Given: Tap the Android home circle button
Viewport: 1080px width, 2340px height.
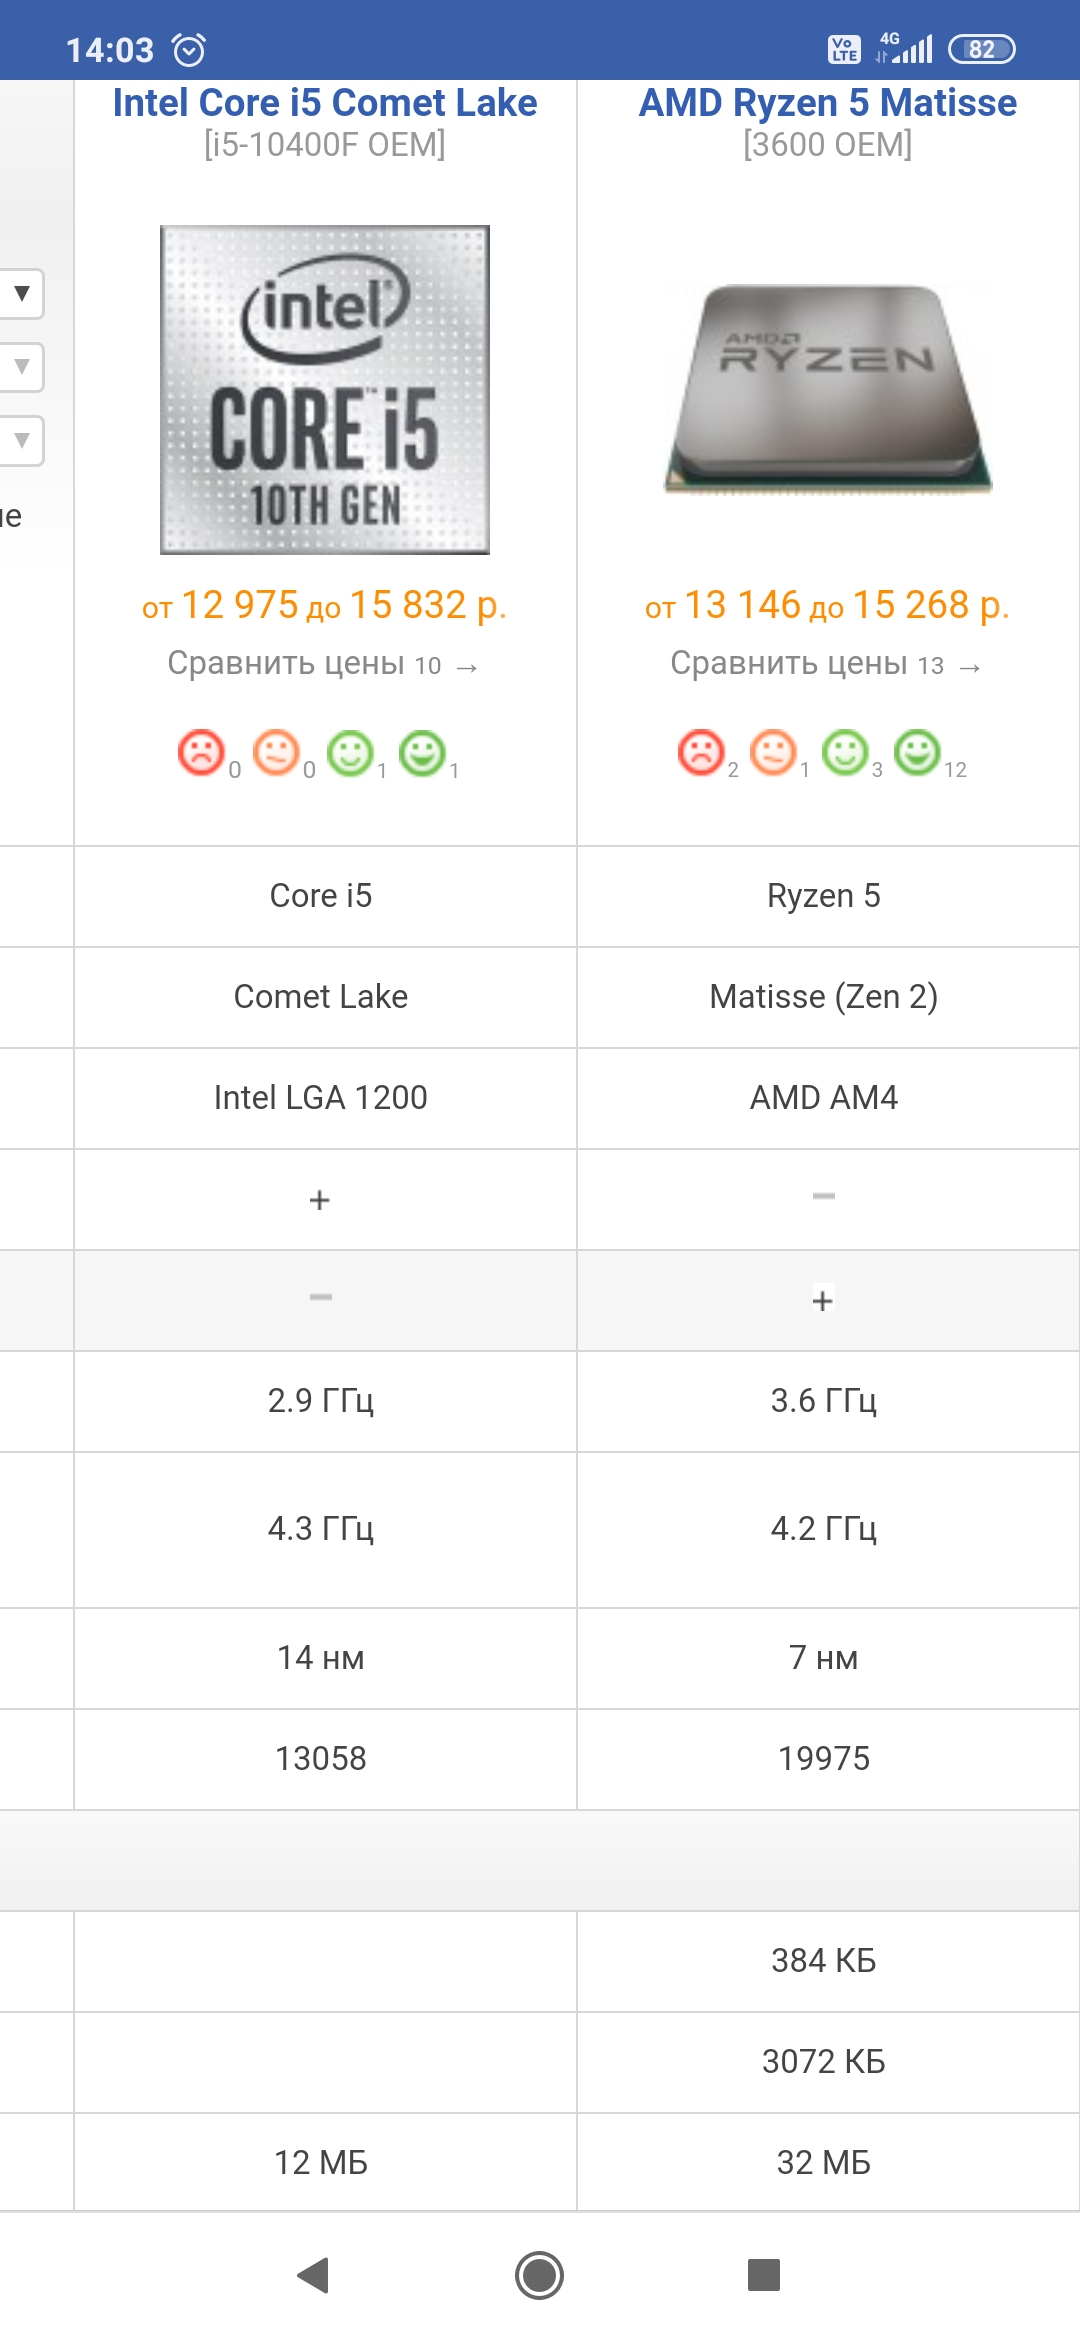Looking at the screenshot, I should point(540,2275).
